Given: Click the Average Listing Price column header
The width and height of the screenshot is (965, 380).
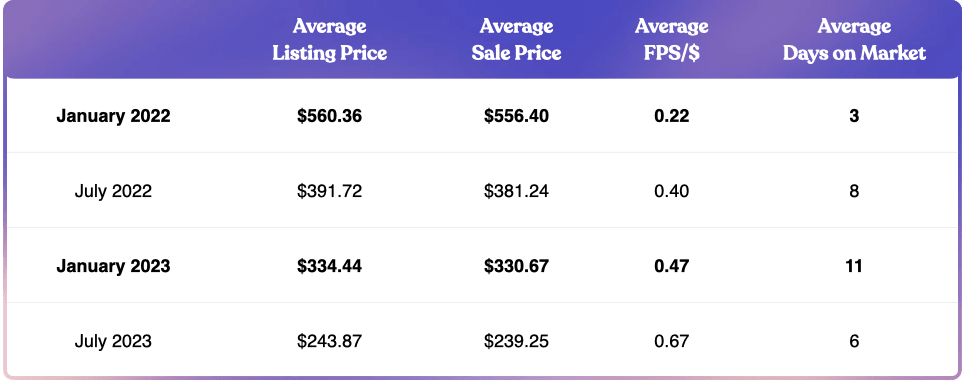Looking at the screenshot, I should 329,40.
